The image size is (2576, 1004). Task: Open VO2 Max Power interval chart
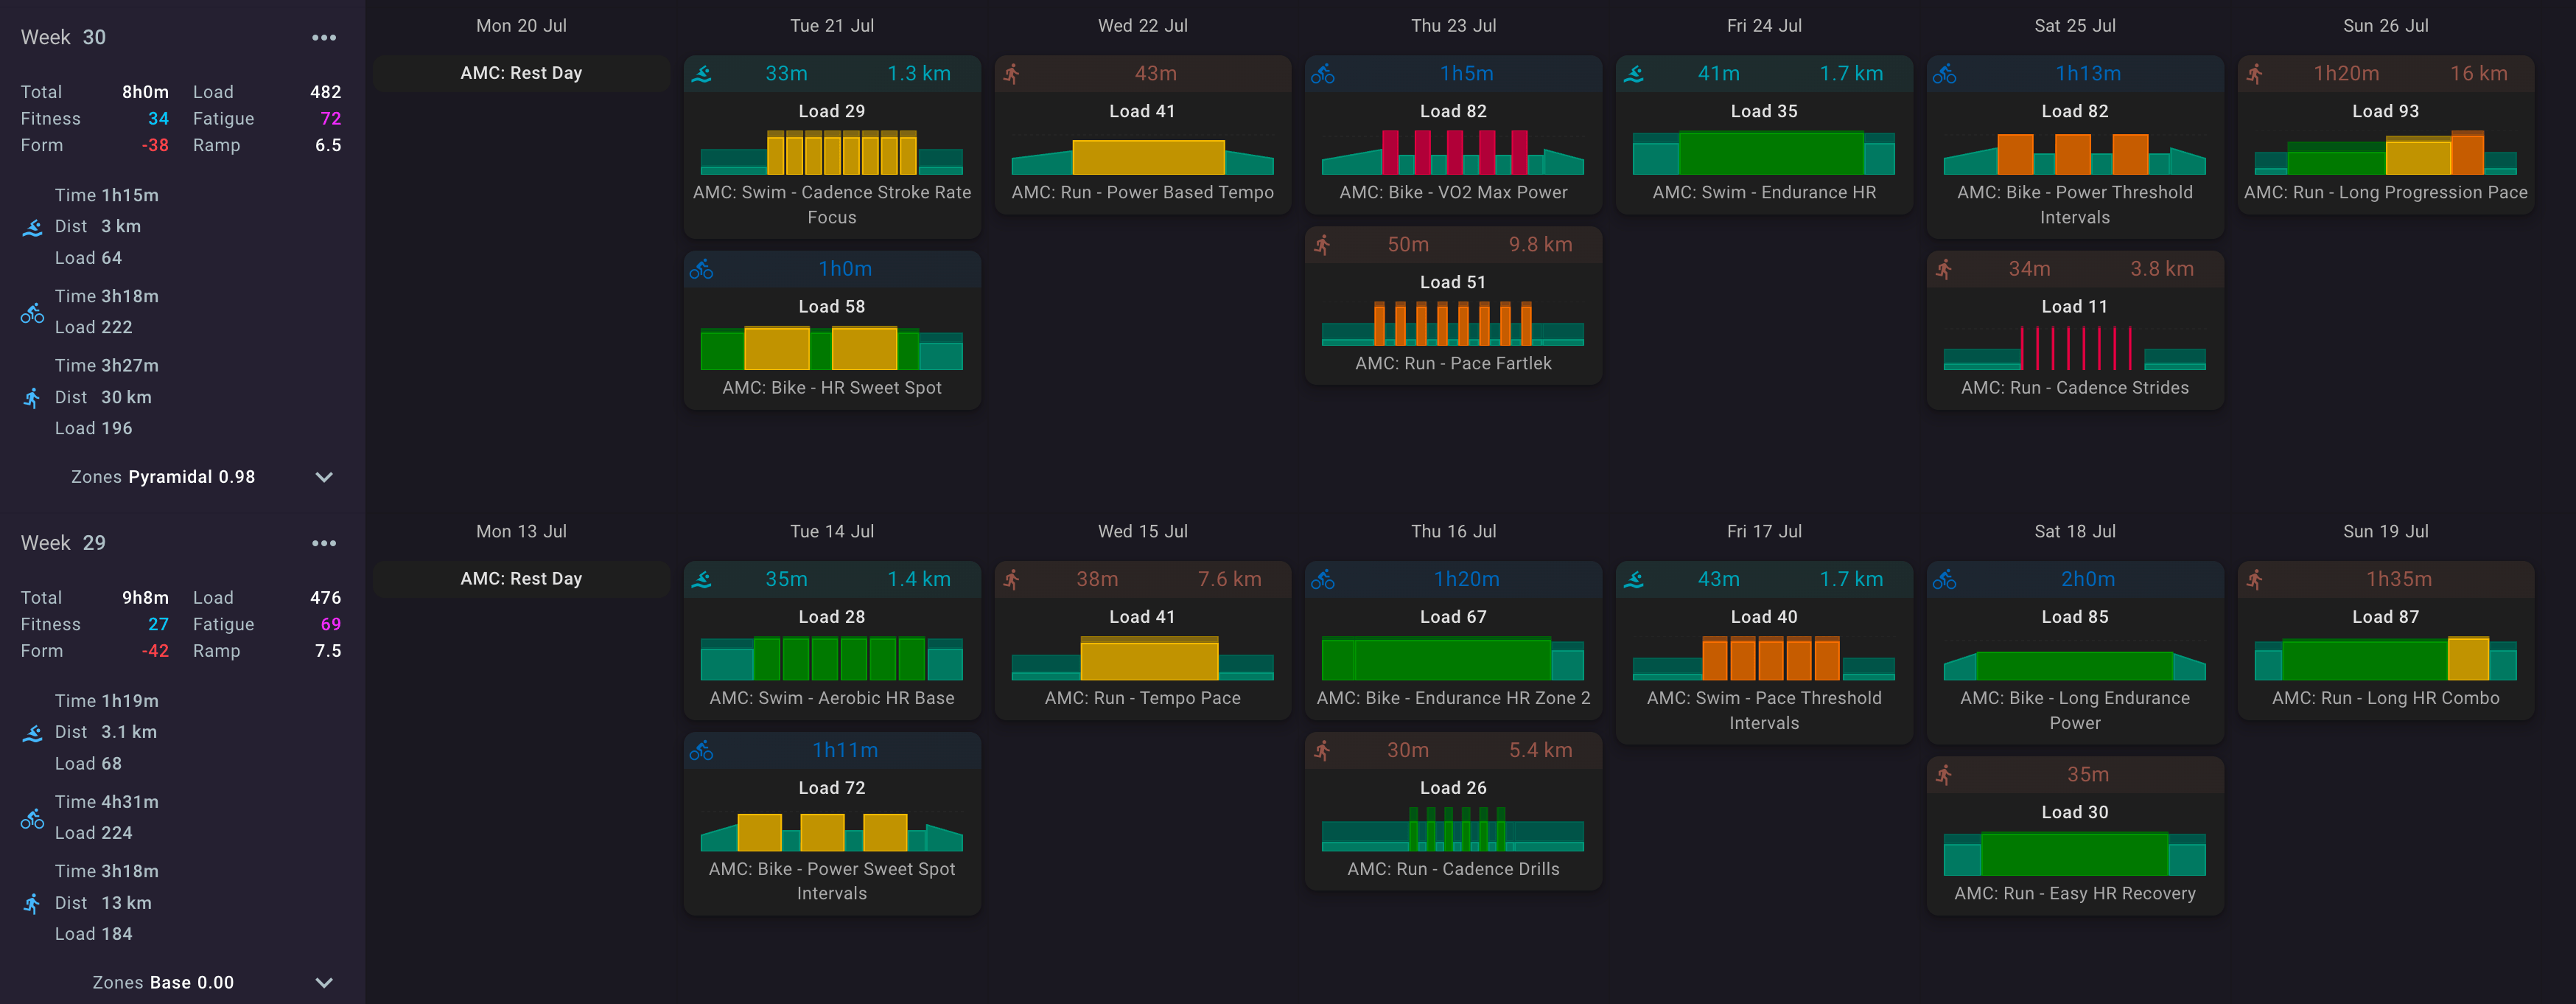tap(1453, 152)
